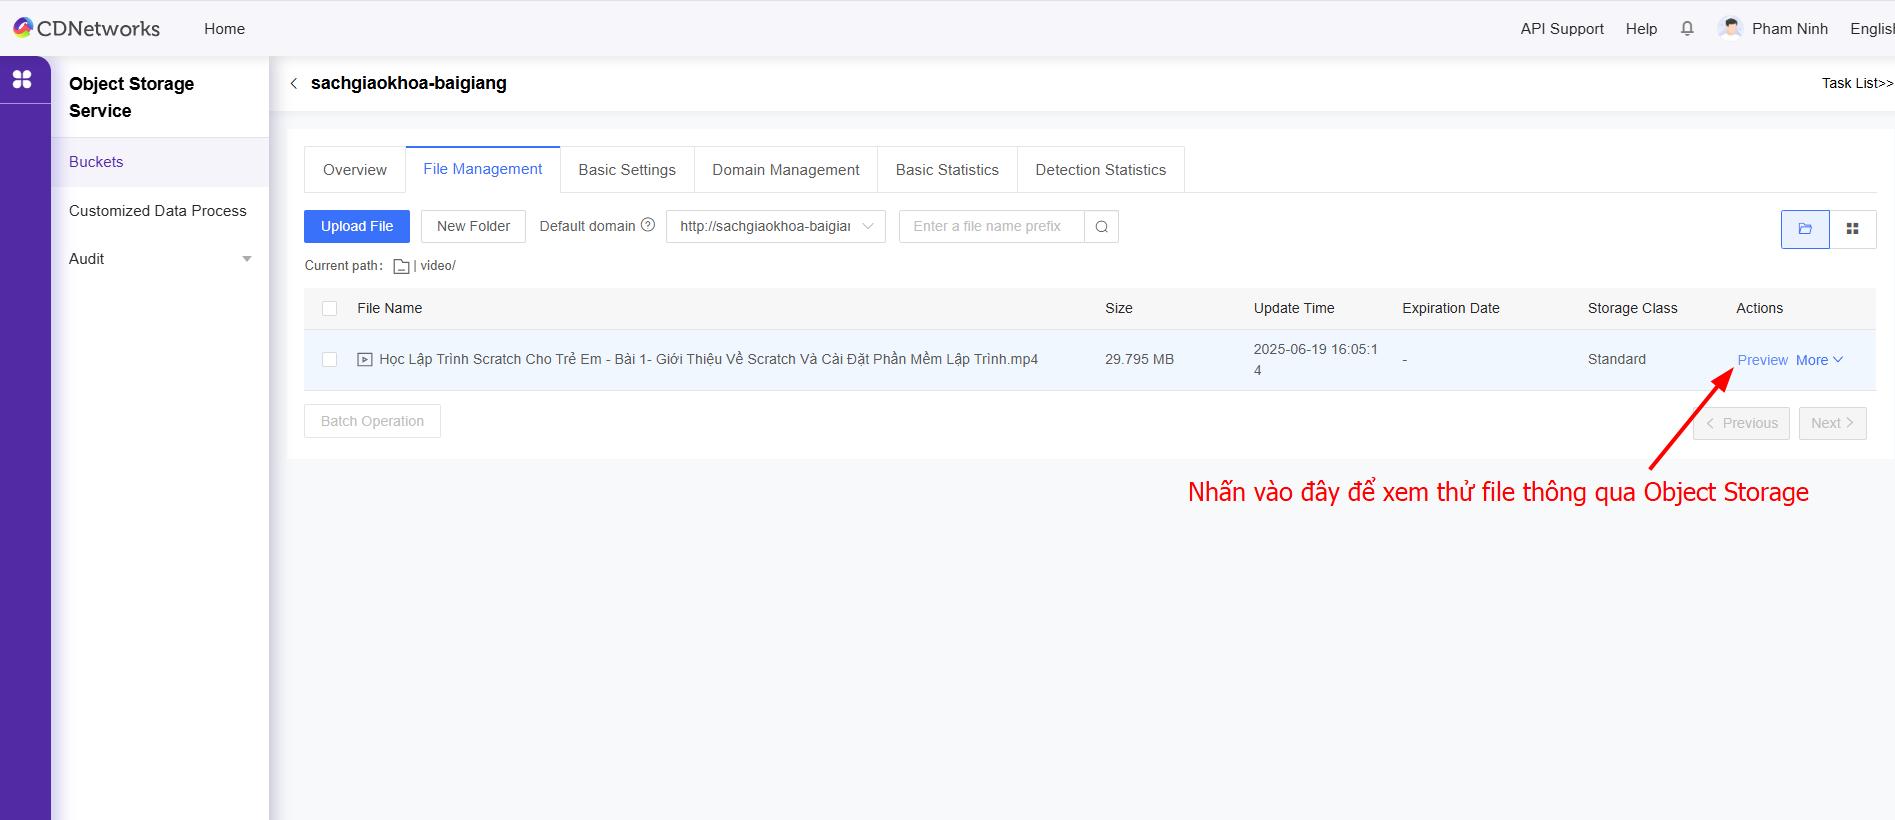Click the search magnifier icon

pyautogui.click(x=1101, y=227)
